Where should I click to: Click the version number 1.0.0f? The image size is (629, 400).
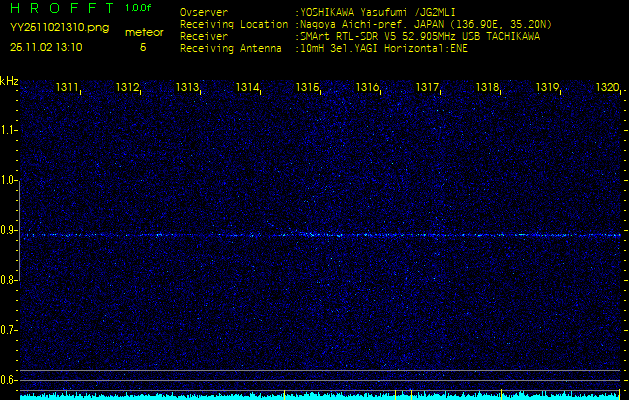(139, 8)
